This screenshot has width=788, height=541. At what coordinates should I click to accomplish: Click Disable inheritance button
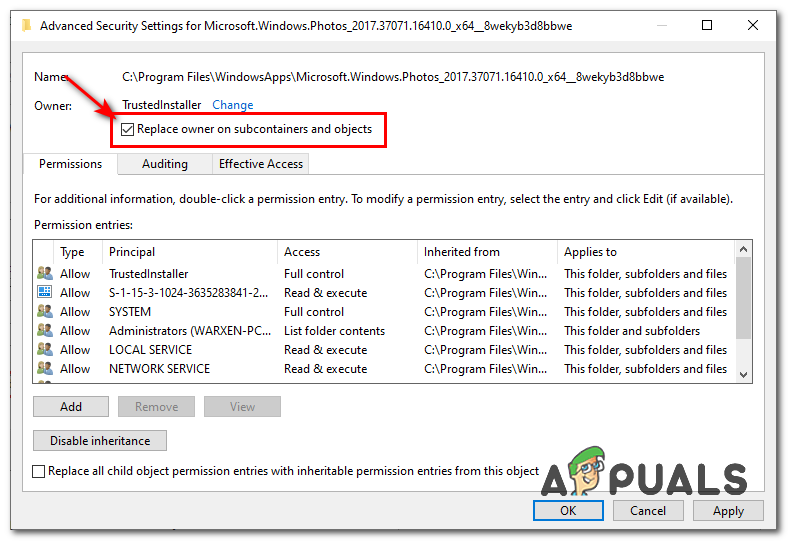pos(100,441)
